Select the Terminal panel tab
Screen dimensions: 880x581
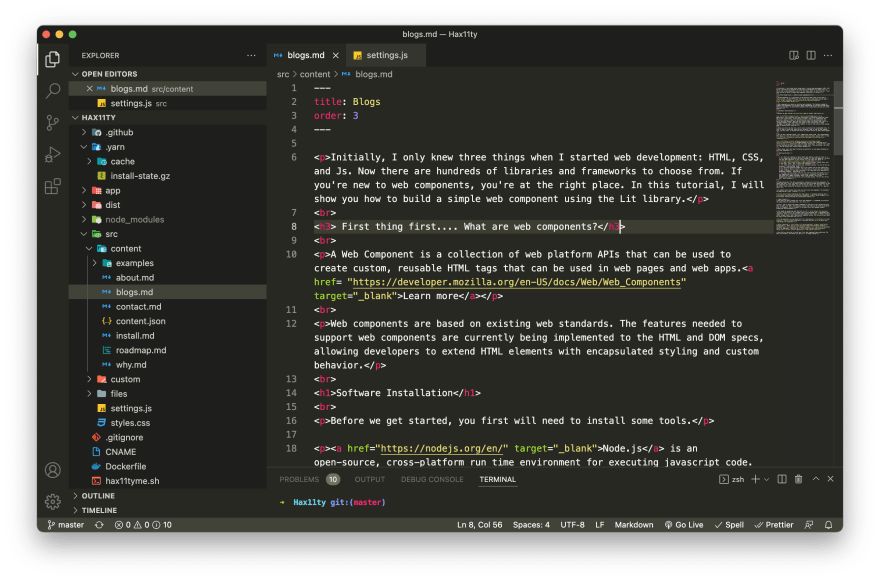coord(498,479)
